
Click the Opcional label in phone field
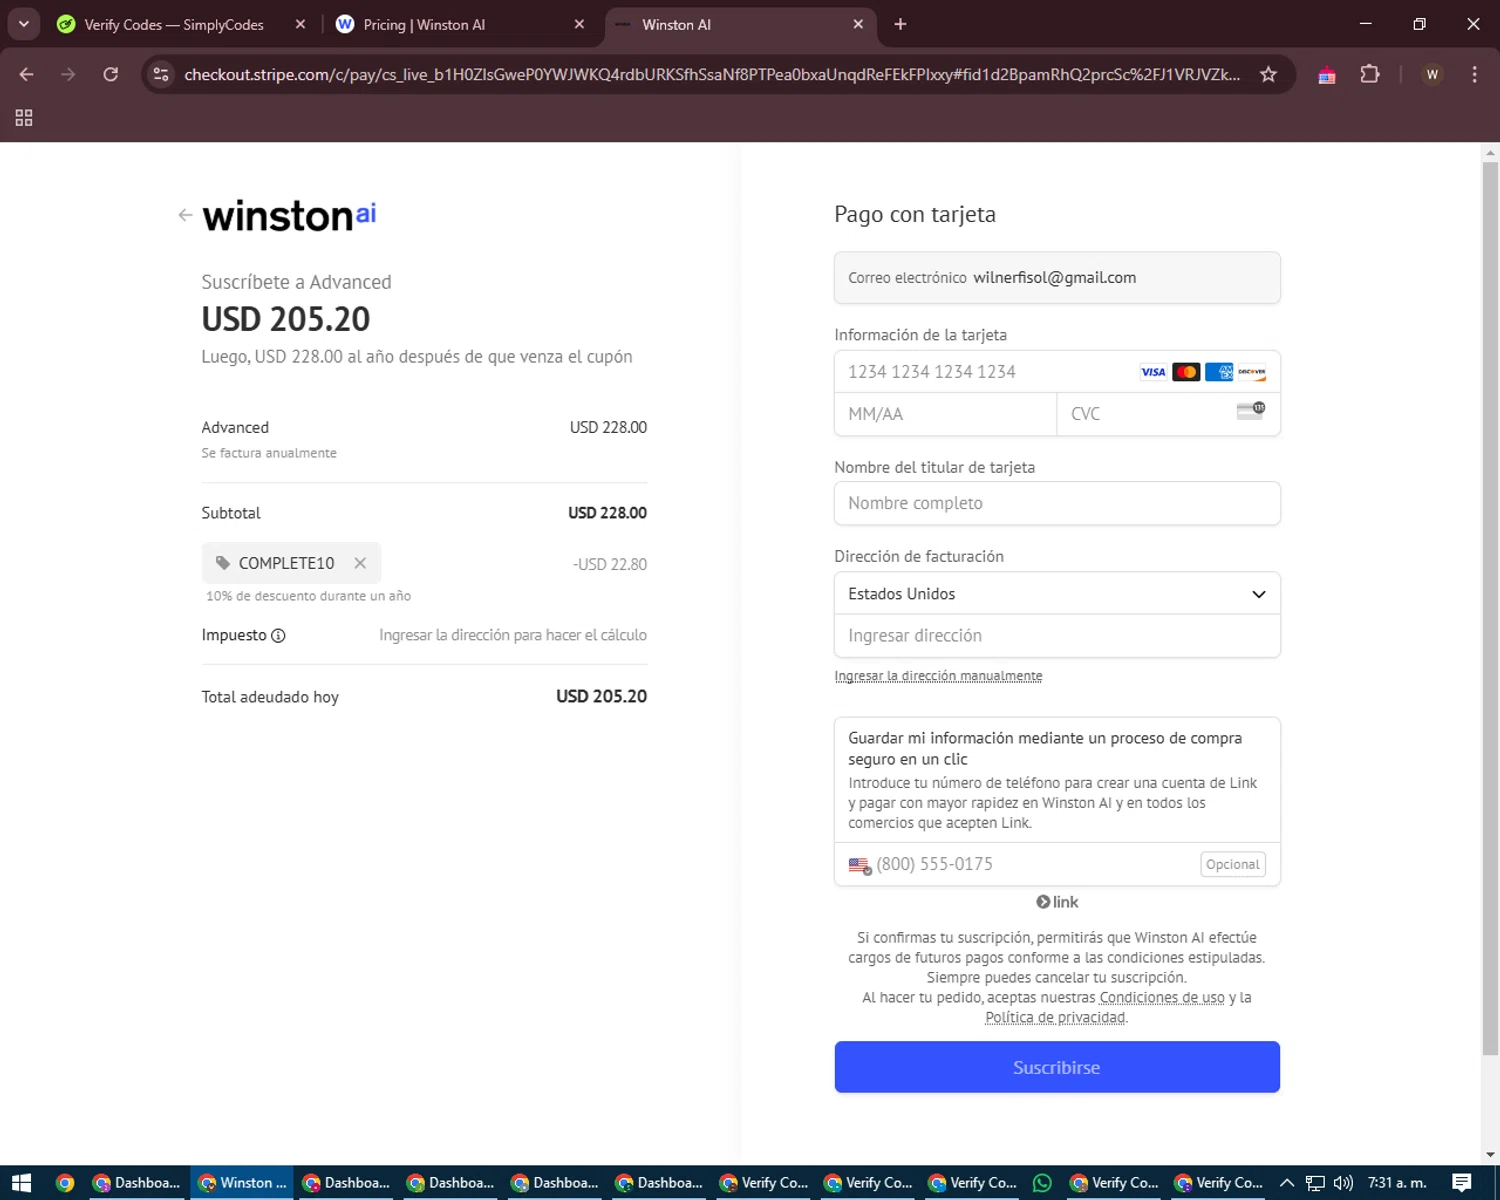point(1232,864)
